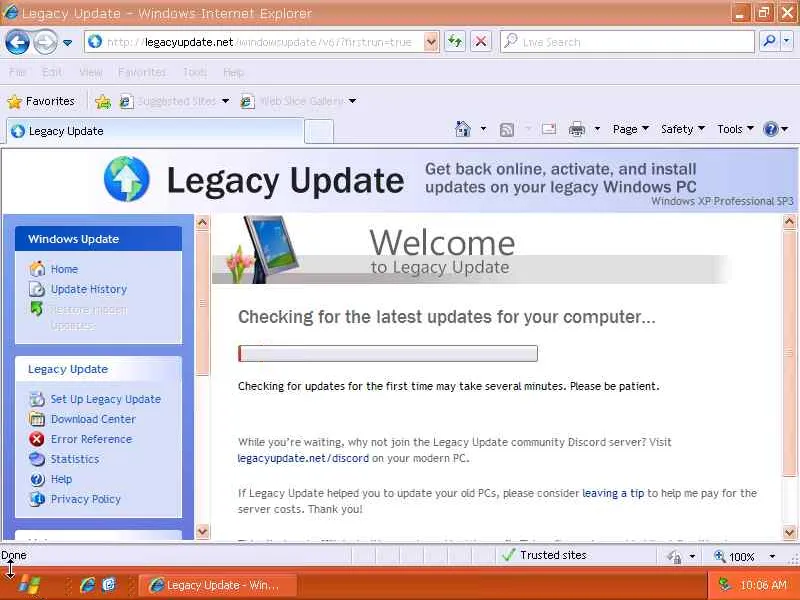Screen dimensions: 800x600
Task: Click the Set Up Legacy Update icon
Action: [x=37, y=399]
